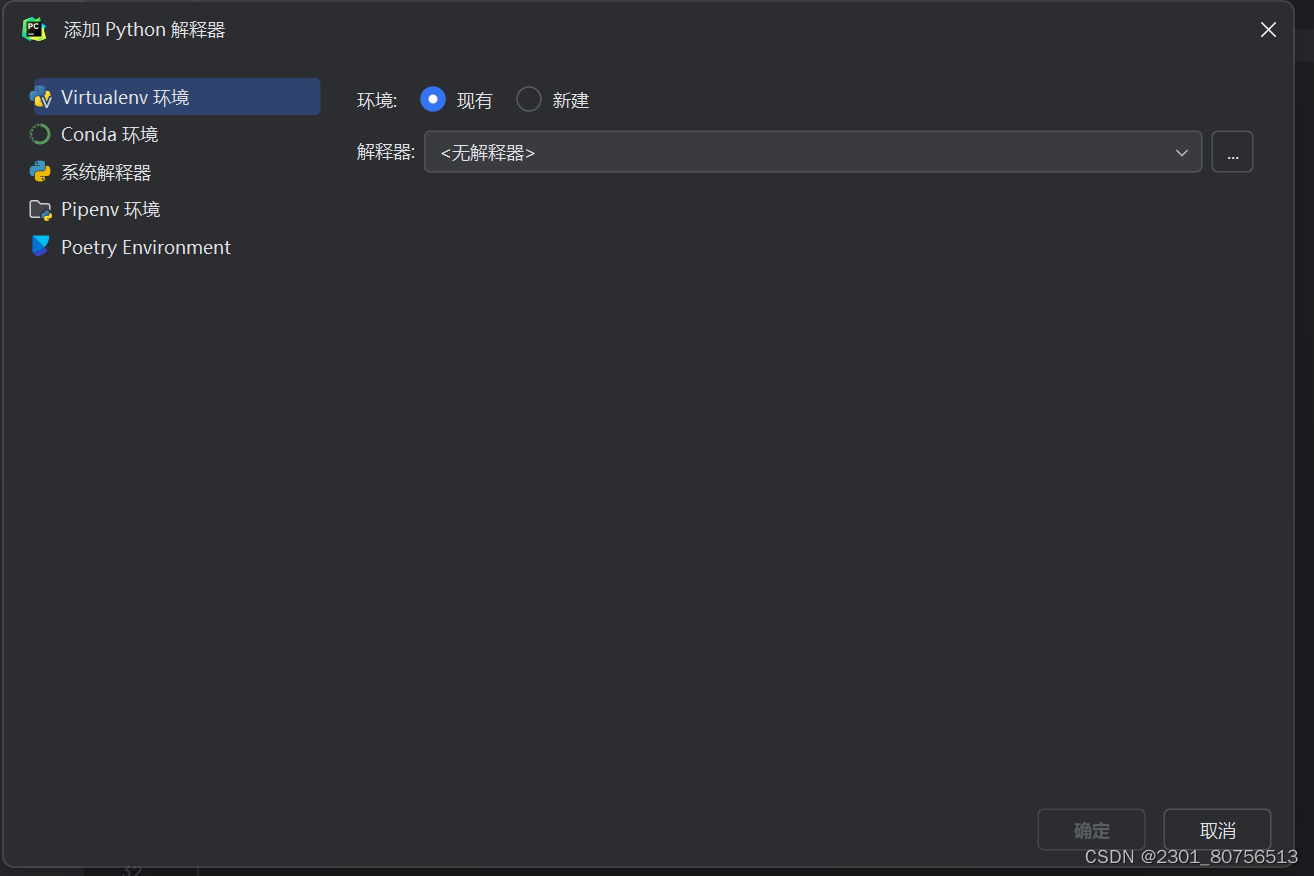1314x876 pixels.
Task: Close the 添加 Python 解释器 dialog
Action: [1268, 30]
